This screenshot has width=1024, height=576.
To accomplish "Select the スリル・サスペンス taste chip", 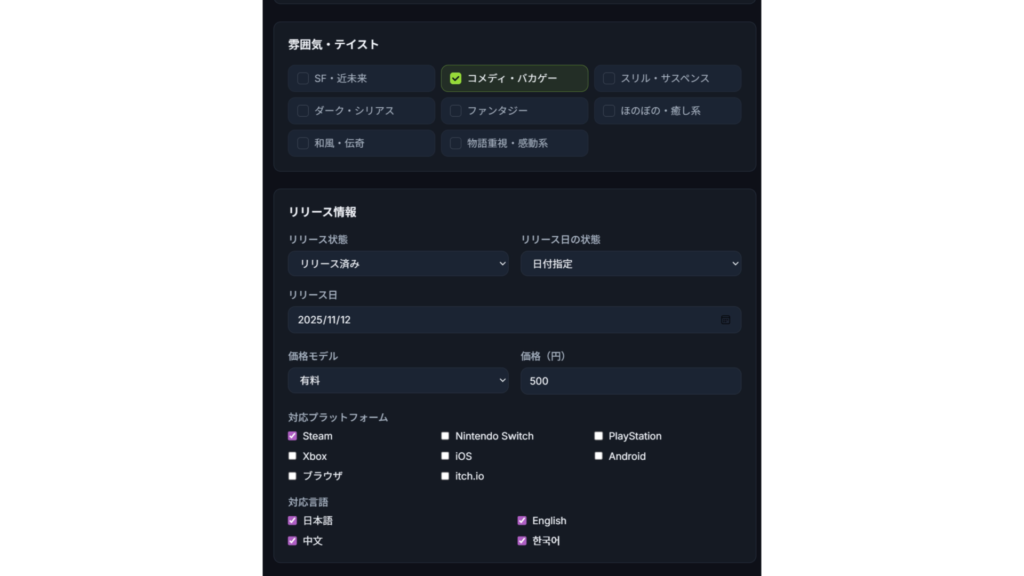I will pos(609,78).
